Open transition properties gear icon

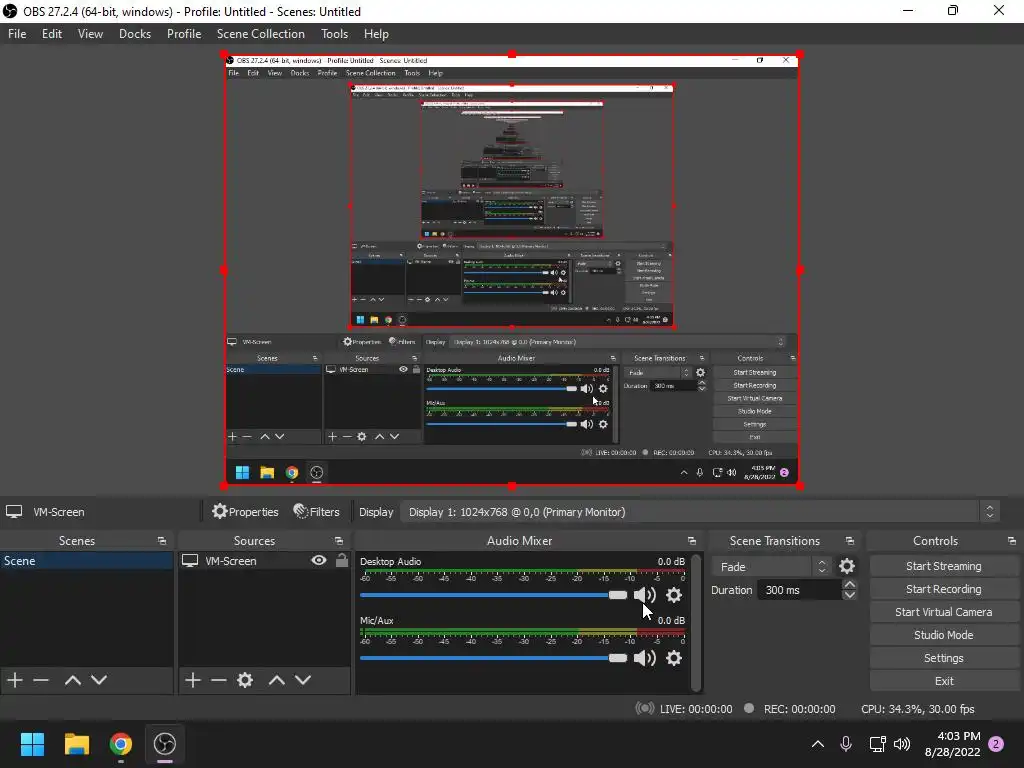[x=847, y=566]
